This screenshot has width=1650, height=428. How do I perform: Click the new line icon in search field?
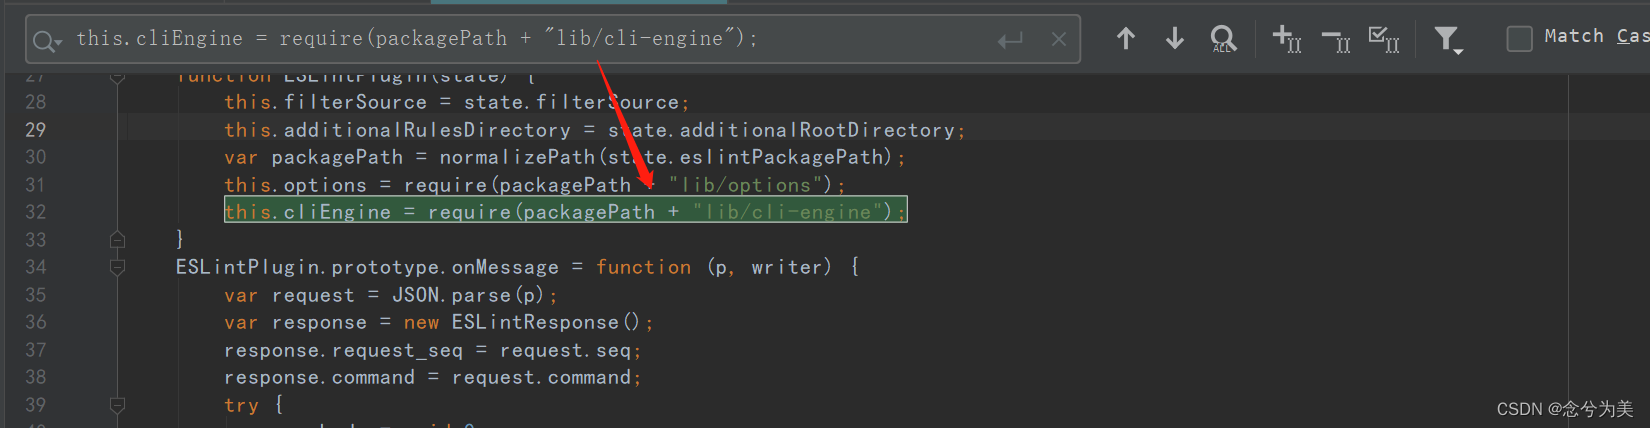pyautogui.click(x=1010, y=40)
